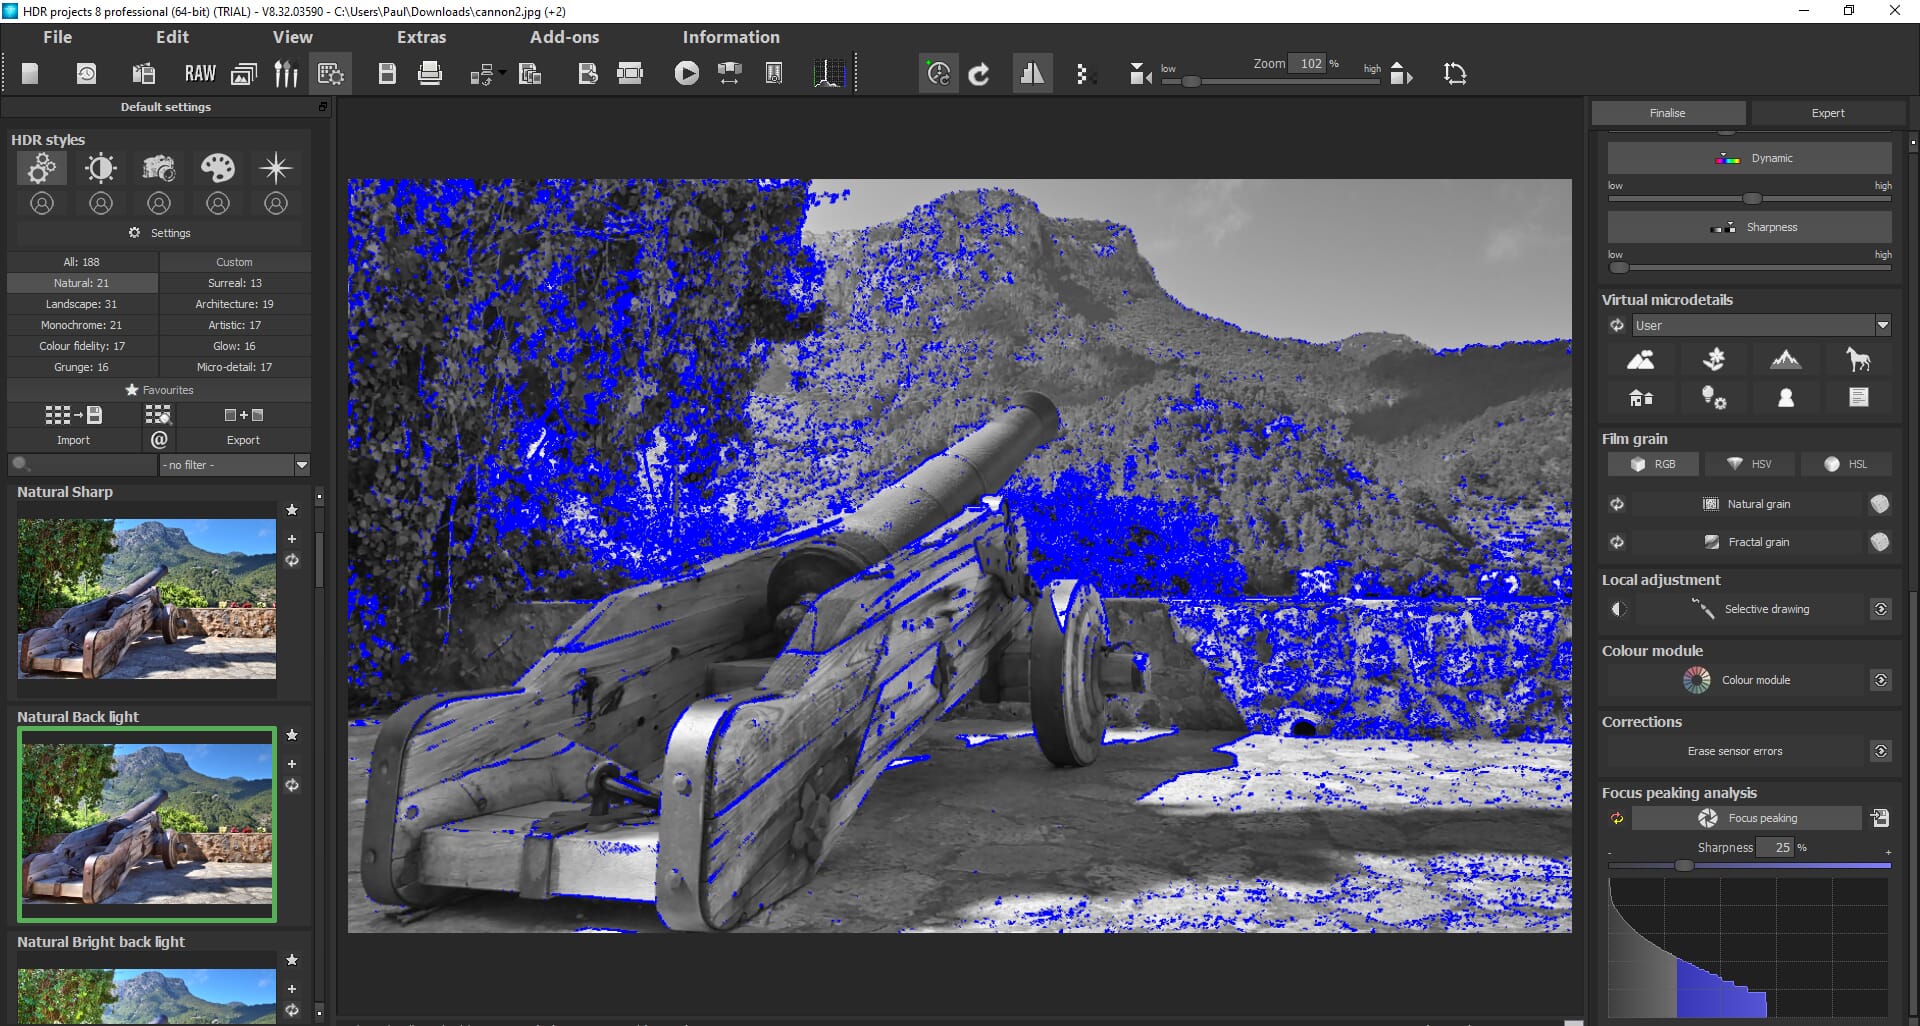Open the Virtual microdetails User dropdown
This screenshot has height=1026, width=1920.
pyautogui.click(x=1761, y=325)
